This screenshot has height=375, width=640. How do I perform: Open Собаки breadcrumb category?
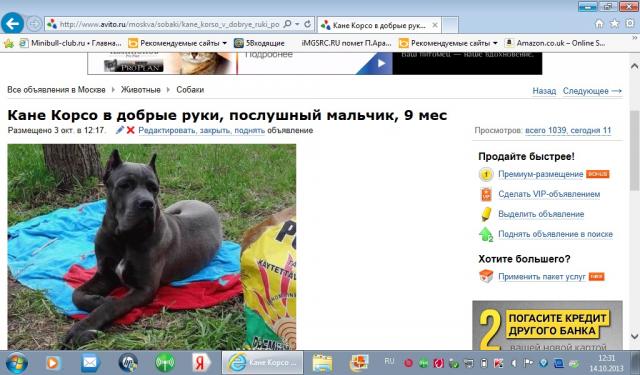point(190,90)
